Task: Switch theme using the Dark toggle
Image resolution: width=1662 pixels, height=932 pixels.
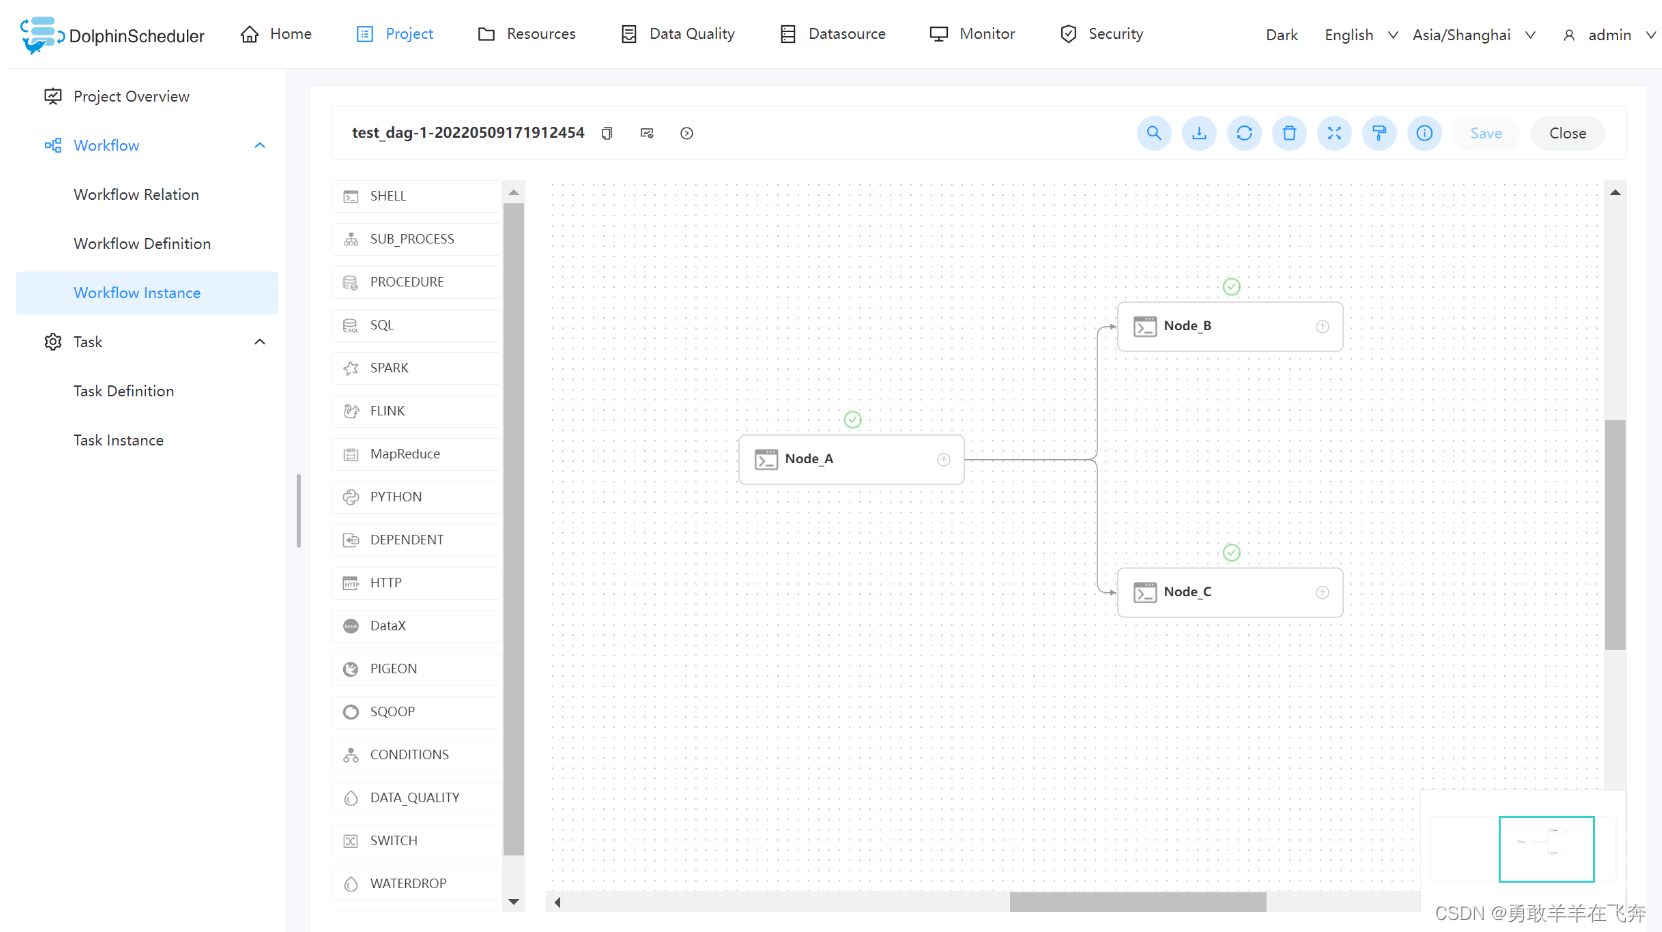Action: point(1281,35)
